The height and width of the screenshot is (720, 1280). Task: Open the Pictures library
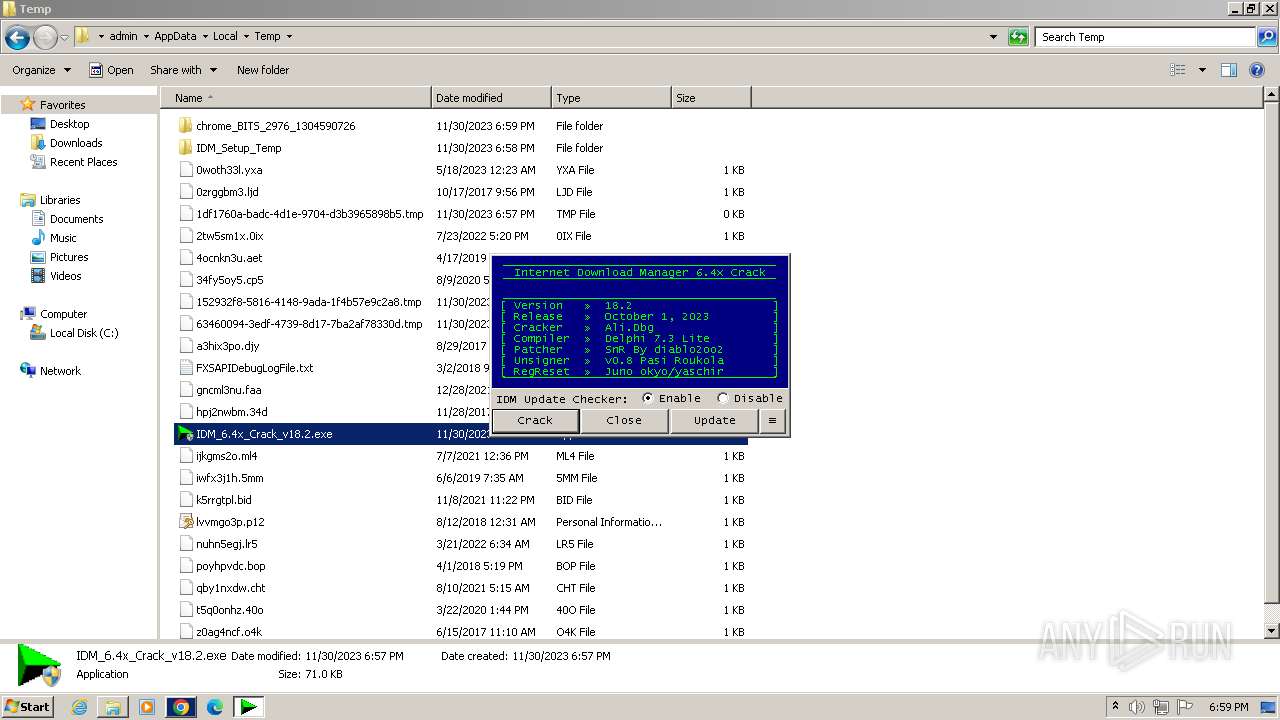pyautogui.click(x=69, y=257)
